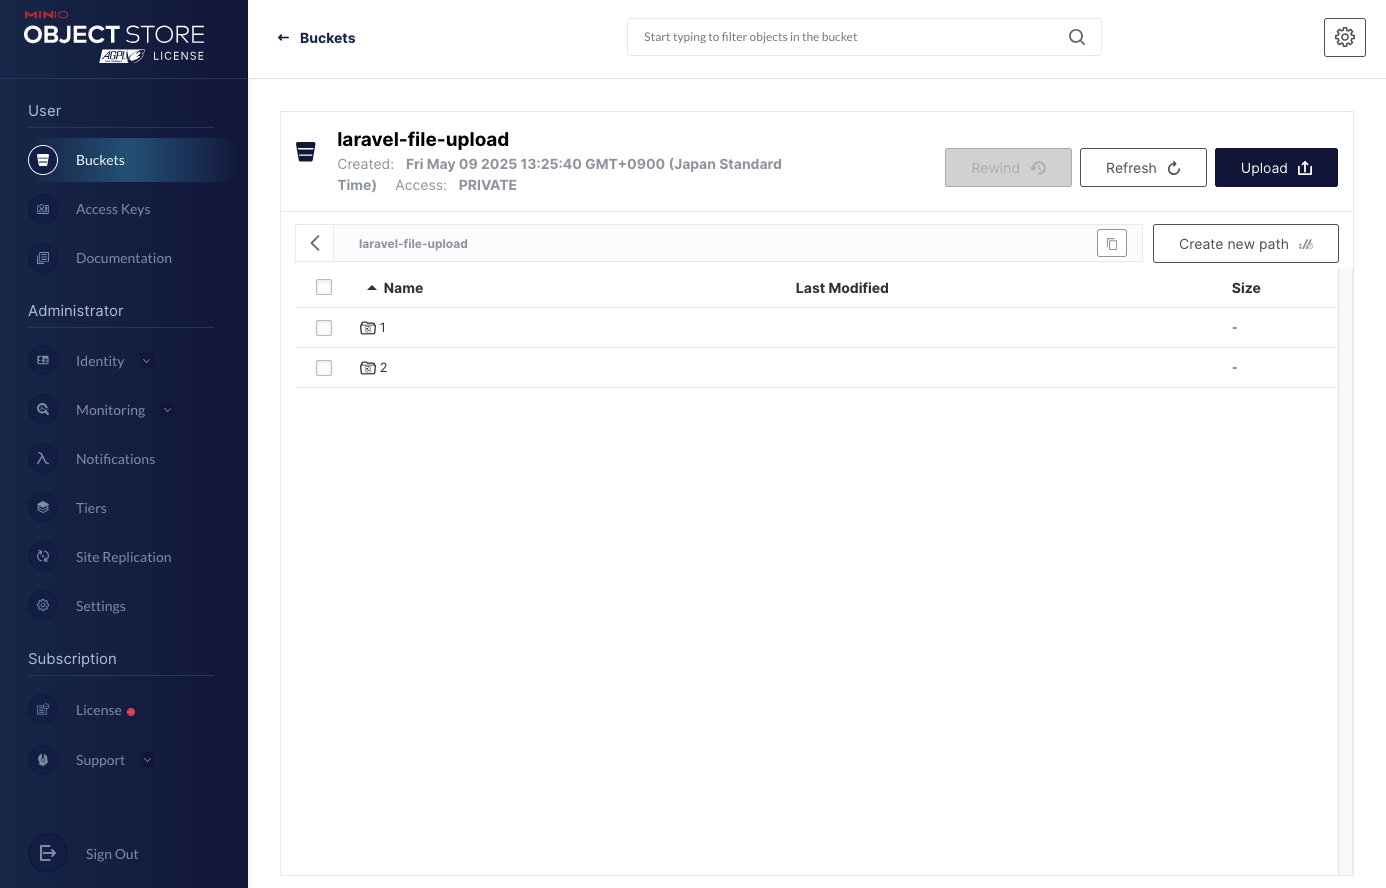Click the Monitoring magnifier icon

[43, 410]
